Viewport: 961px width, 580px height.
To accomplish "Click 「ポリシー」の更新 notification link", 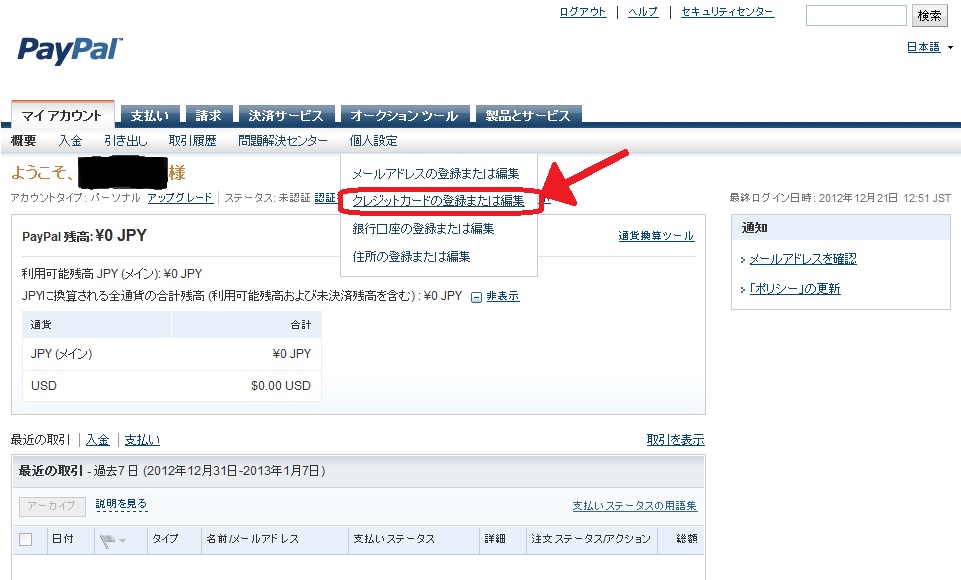I will 795,289.
